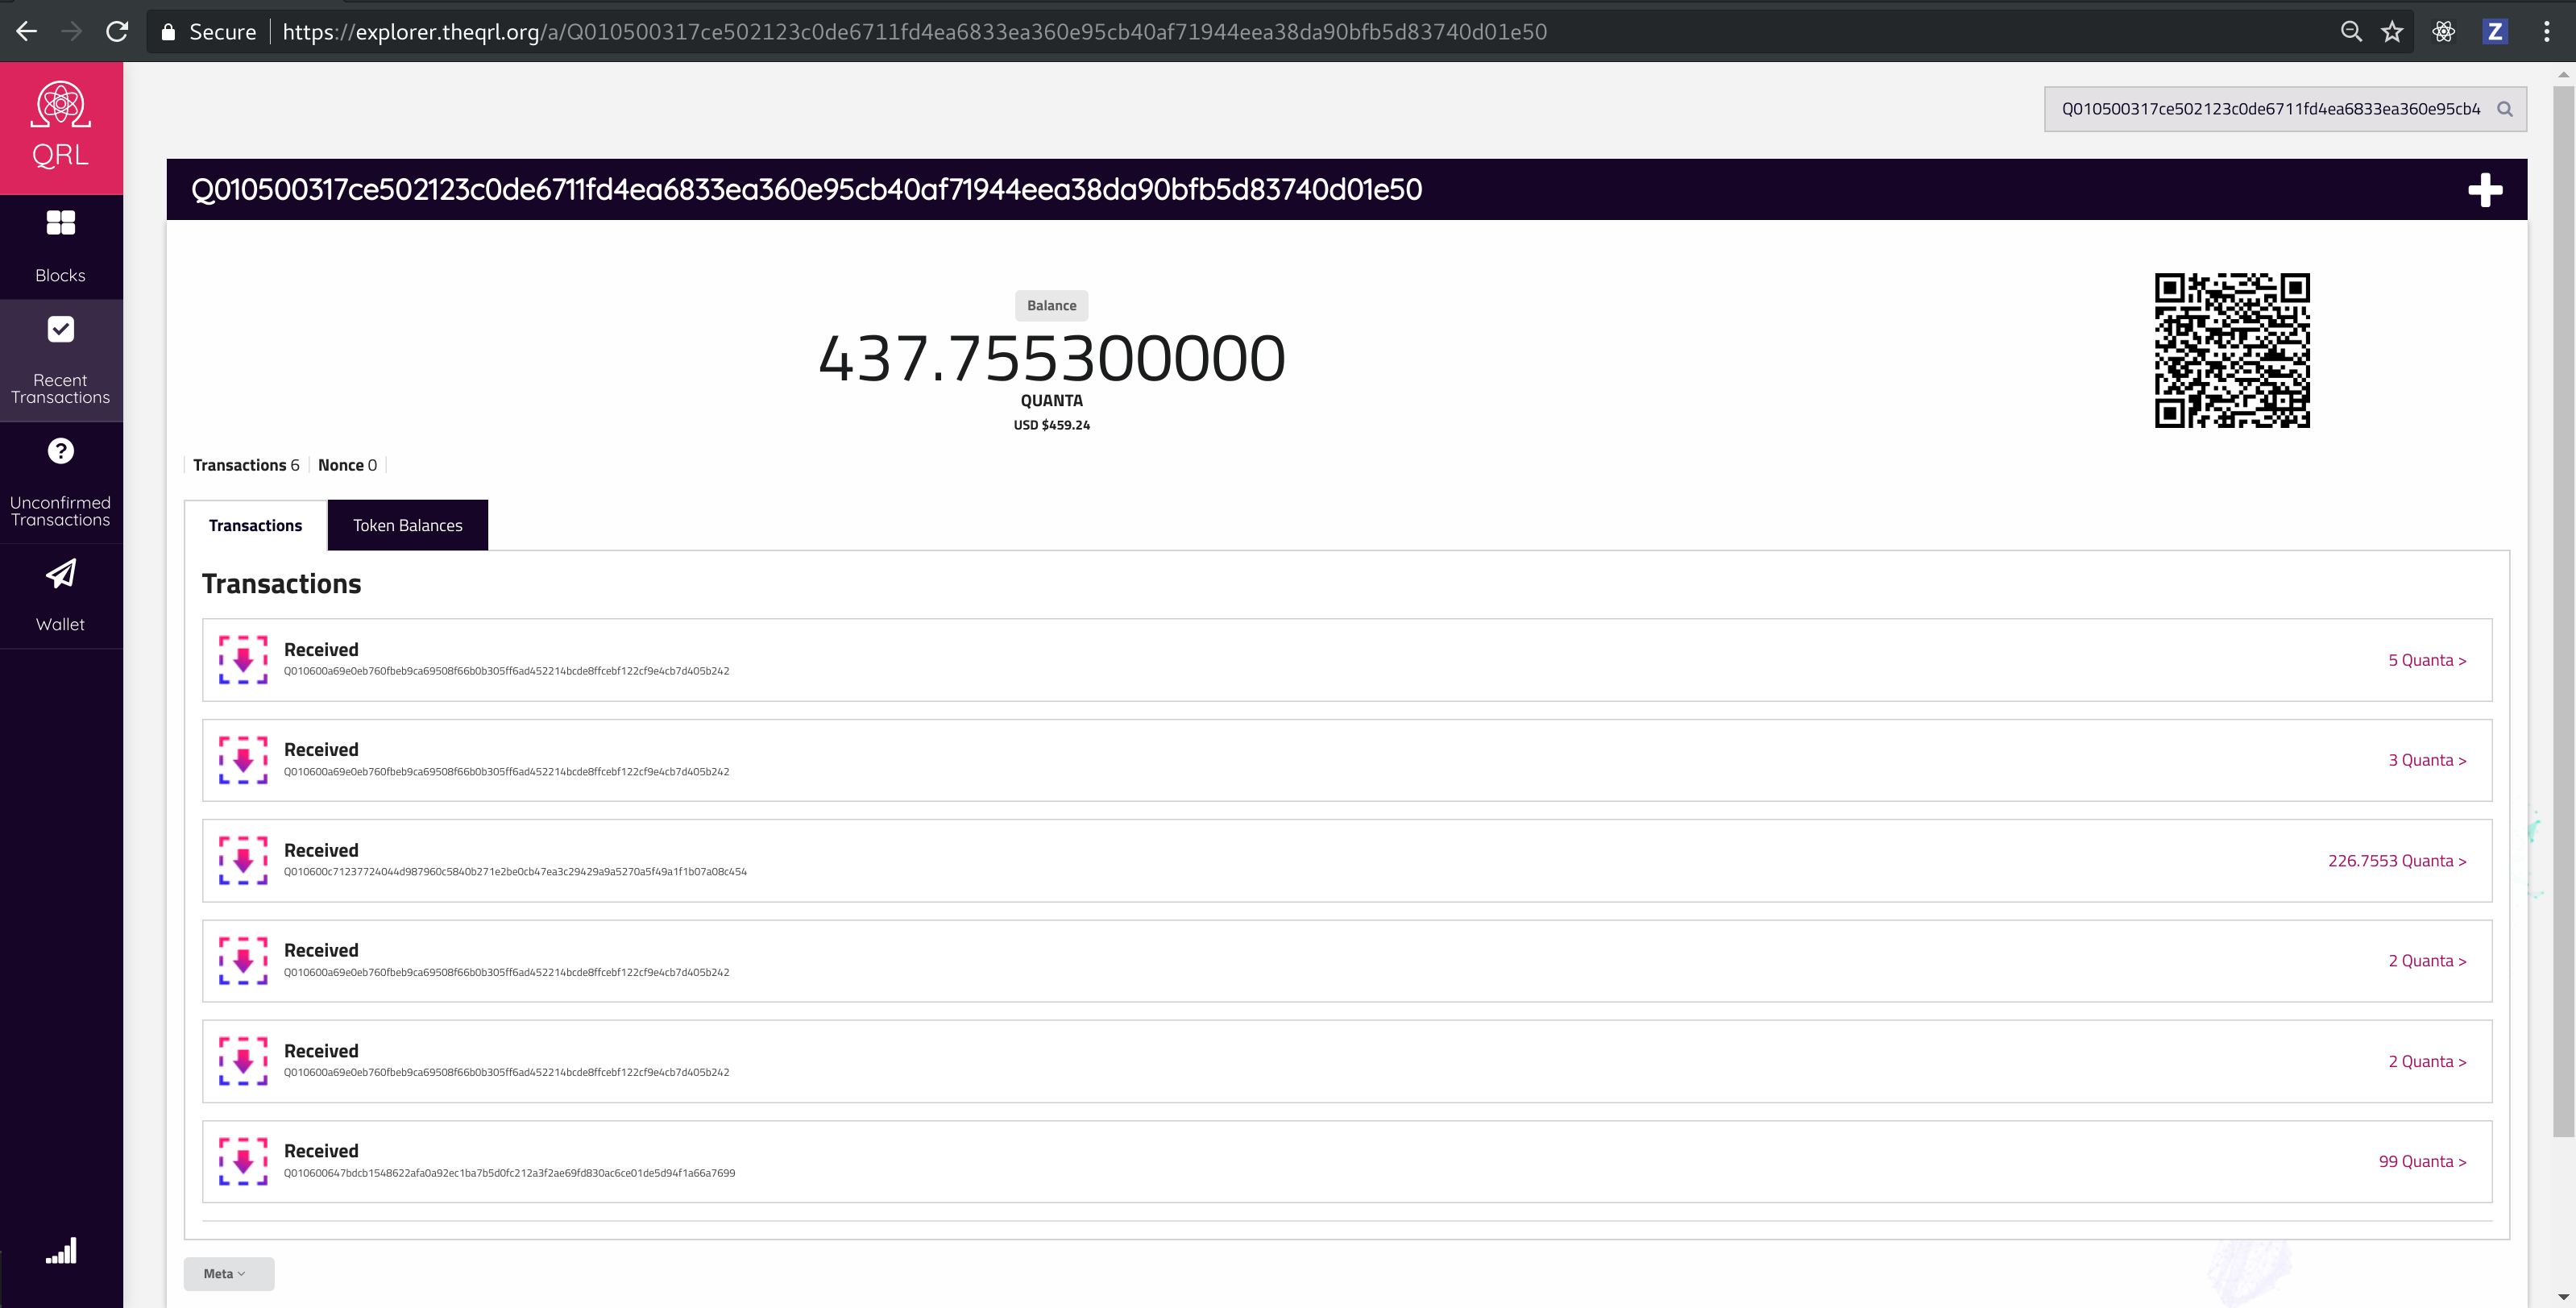This screenshot has height=1308, width=2576.
Task: Switch to the Transactions tab
Action: coord(255,525)
